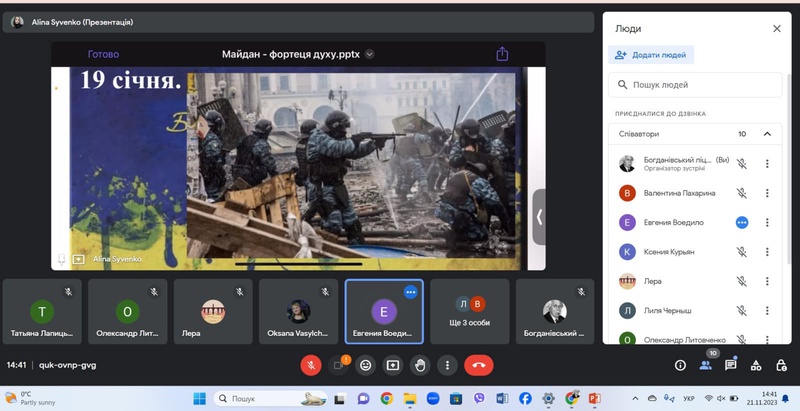Image resolution: width=800 pixels, height=411 pixels.
Task: Open Zoom from the taskbar
Action: (x=433, y=398)
